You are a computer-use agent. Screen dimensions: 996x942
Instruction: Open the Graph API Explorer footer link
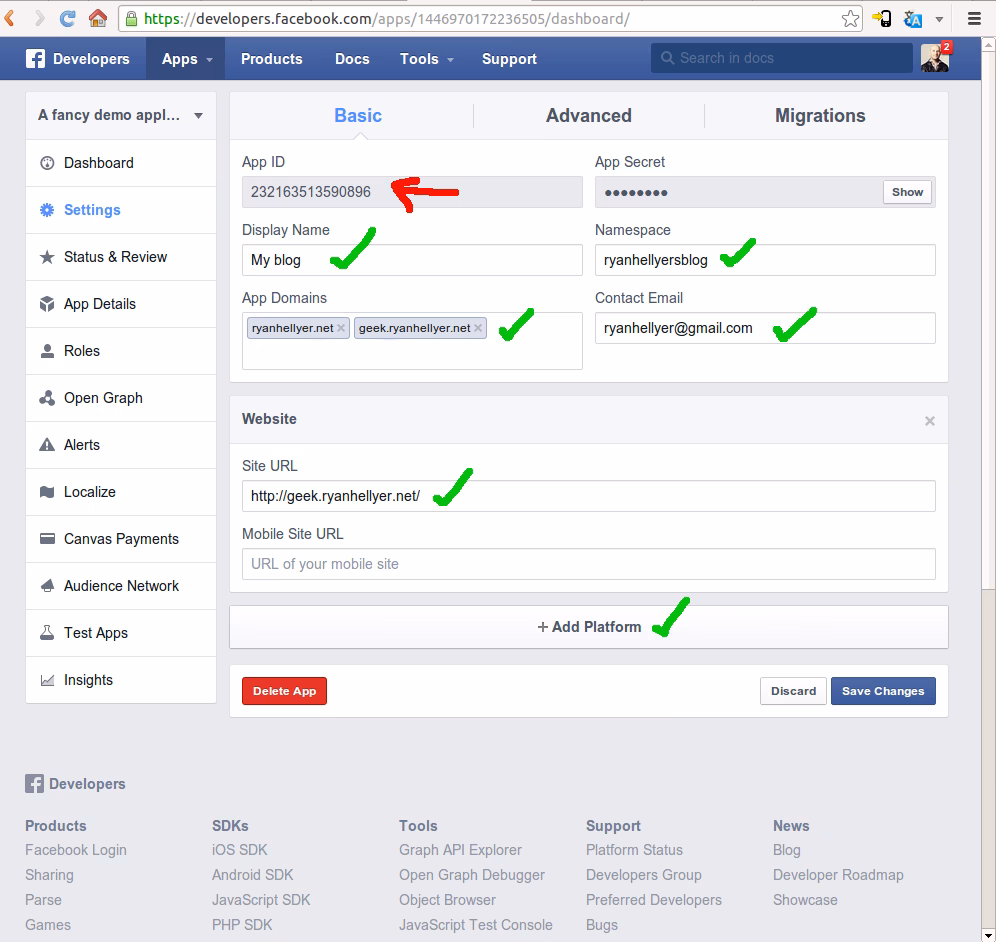coord(460,850)
